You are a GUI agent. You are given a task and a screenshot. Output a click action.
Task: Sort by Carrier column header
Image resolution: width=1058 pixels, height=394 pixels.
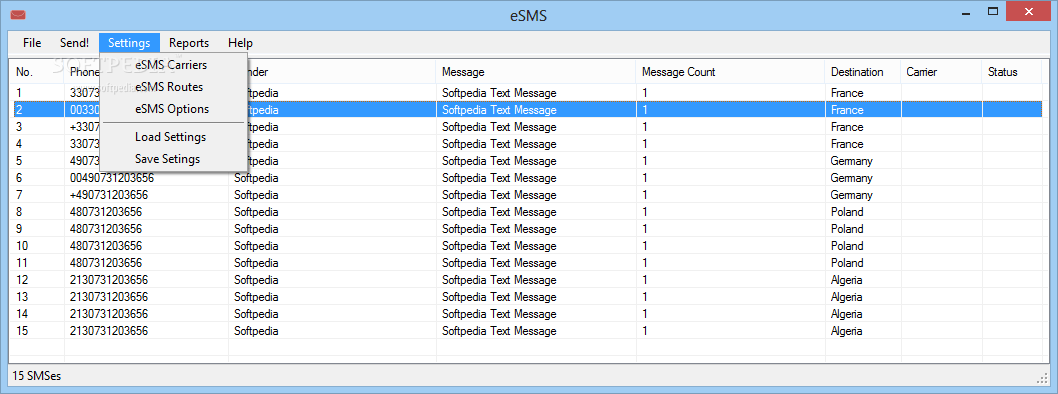[941, 72]
